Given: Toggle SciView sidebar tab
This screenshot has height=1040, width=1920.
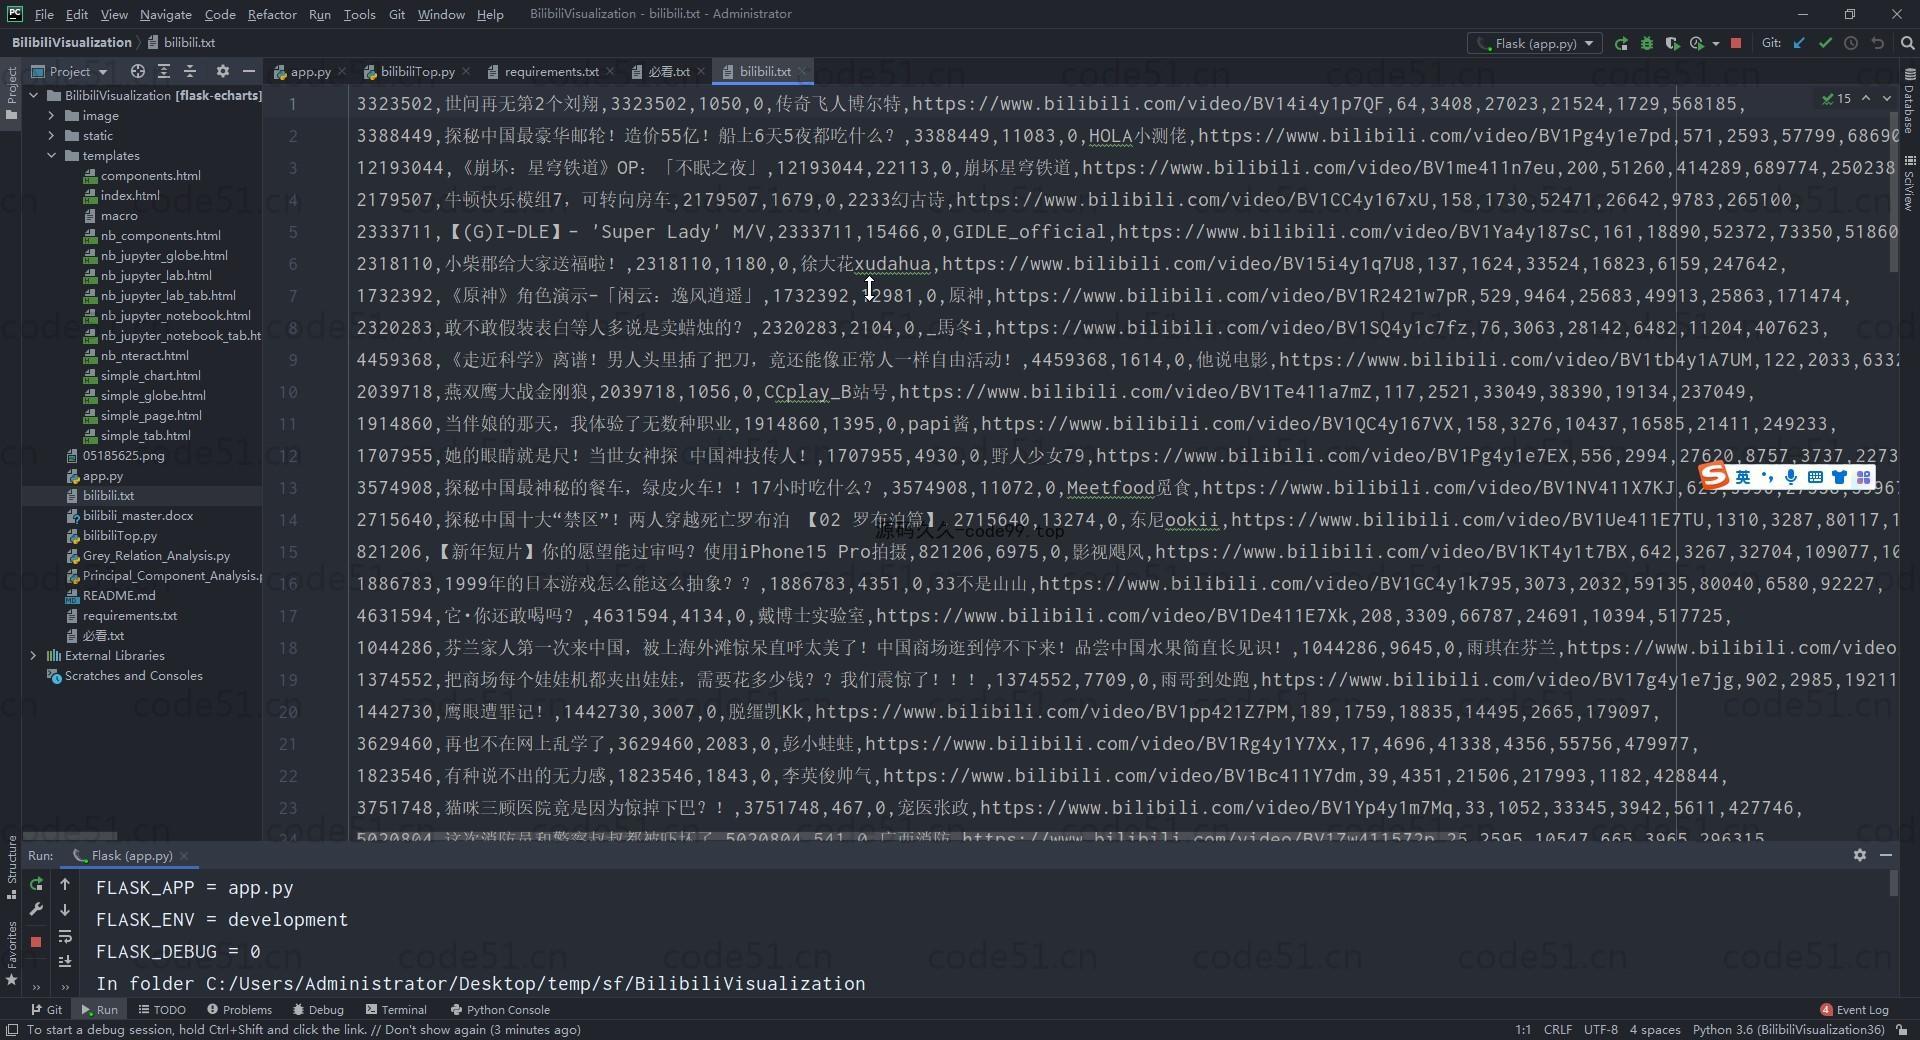Looking at the screenshot, I should tap(1909, 183).
